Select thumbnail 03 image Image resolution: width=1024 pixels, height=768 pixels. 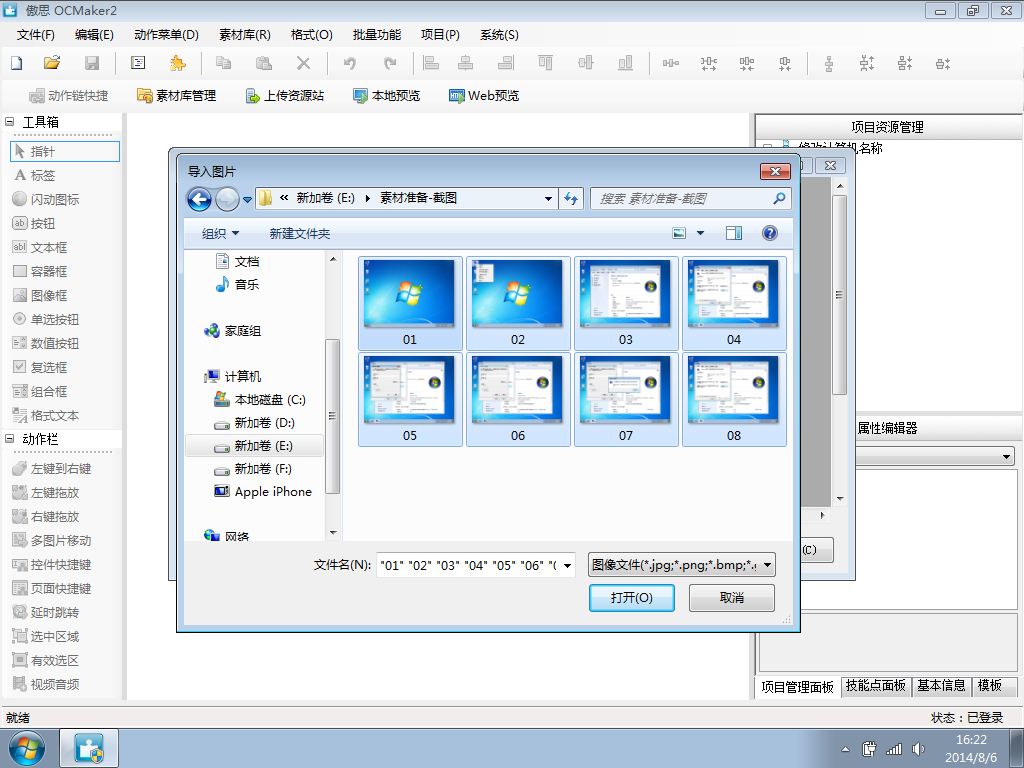(x=626, y=302)
